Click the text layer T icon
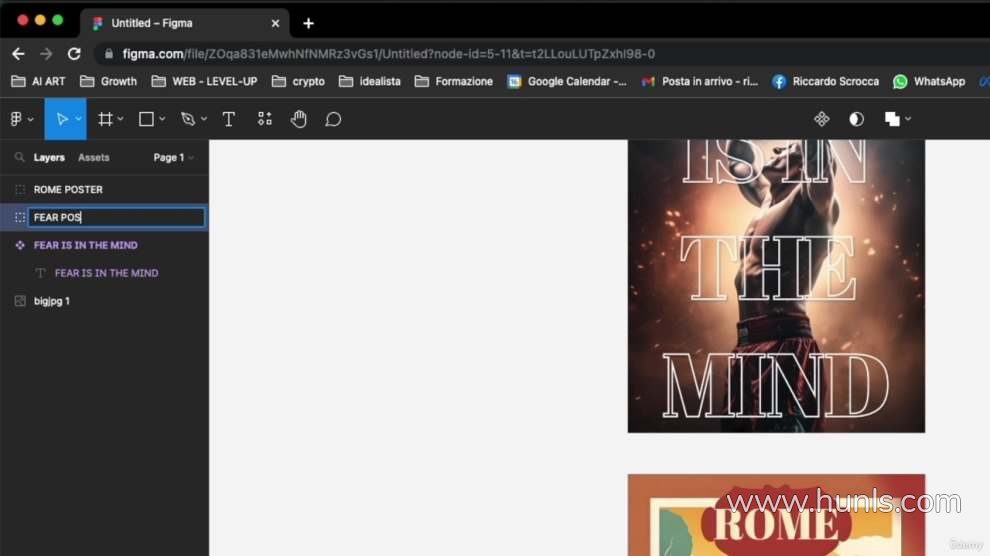Viewport: 990px width, 556px height. 40,273
